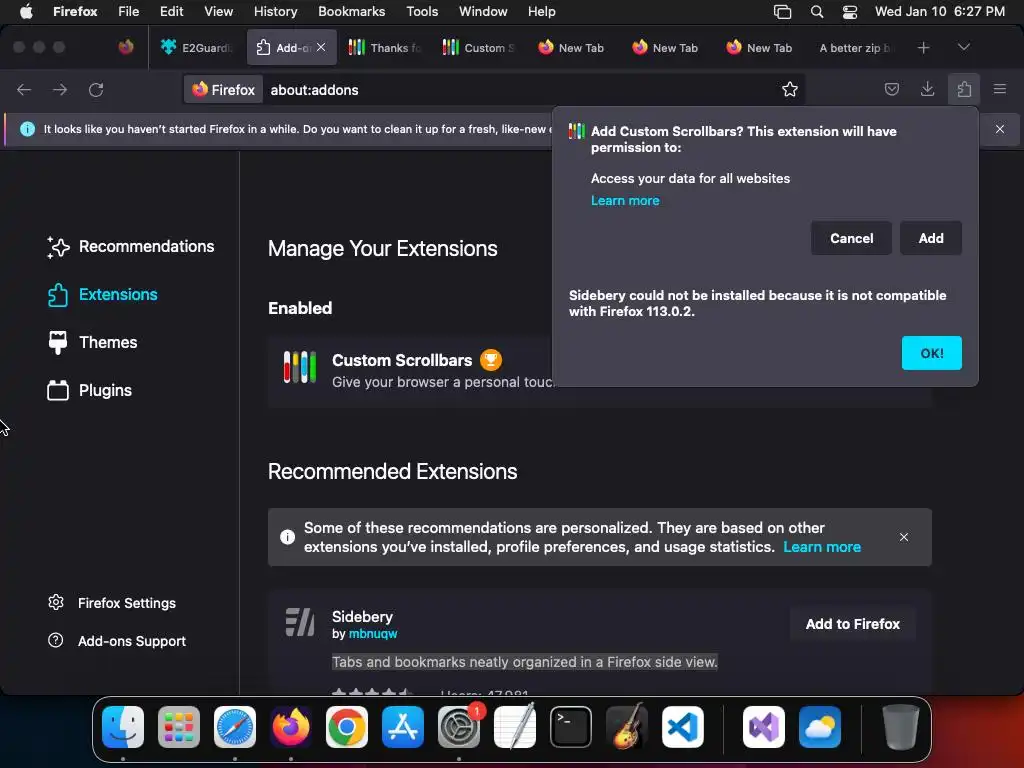The height and width of the screenshot is (768, 1024).
Task: Click Firefox in the Dock
Action: click(291, 727)
